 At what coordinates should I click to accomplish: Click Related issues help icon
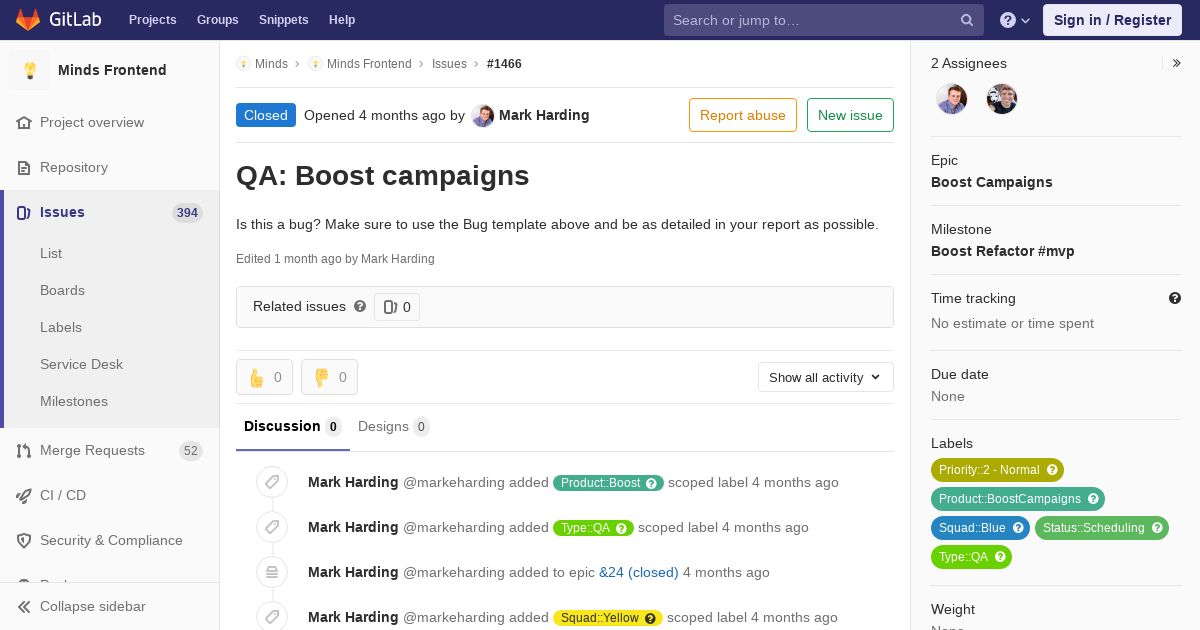click(x=360, y=306)
